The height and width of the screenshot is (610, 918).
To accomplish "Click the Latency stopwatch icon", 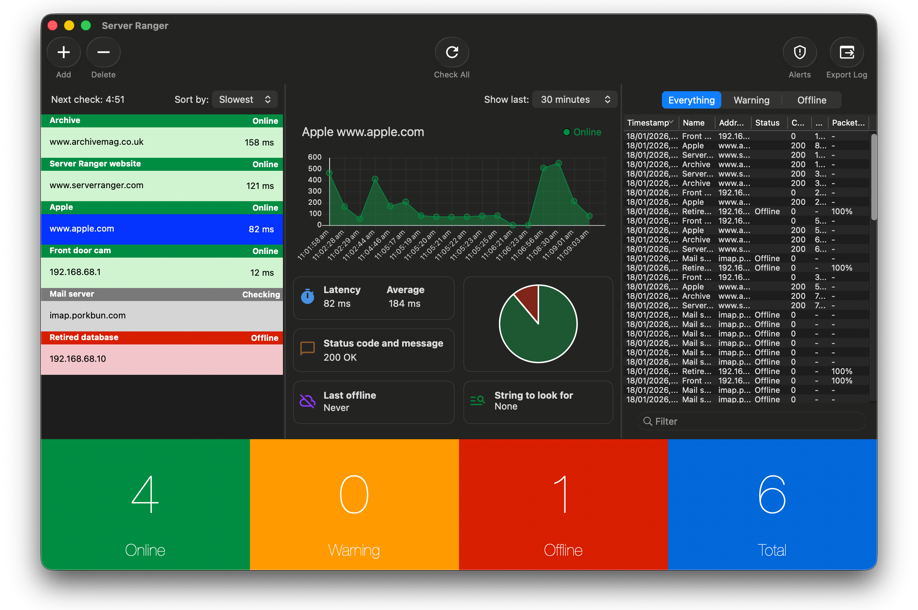I will click(308, 297).
